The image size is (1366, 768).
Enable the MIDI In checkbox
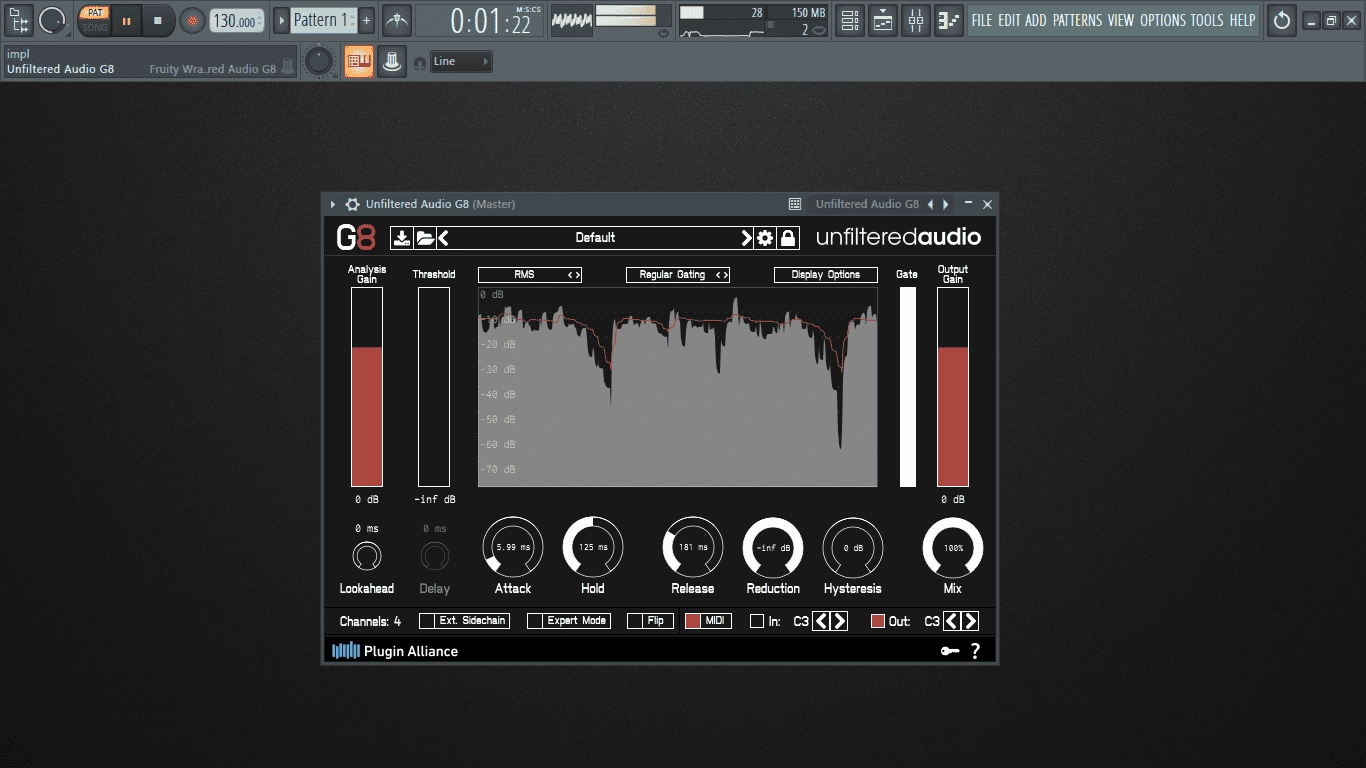point(757,621)
